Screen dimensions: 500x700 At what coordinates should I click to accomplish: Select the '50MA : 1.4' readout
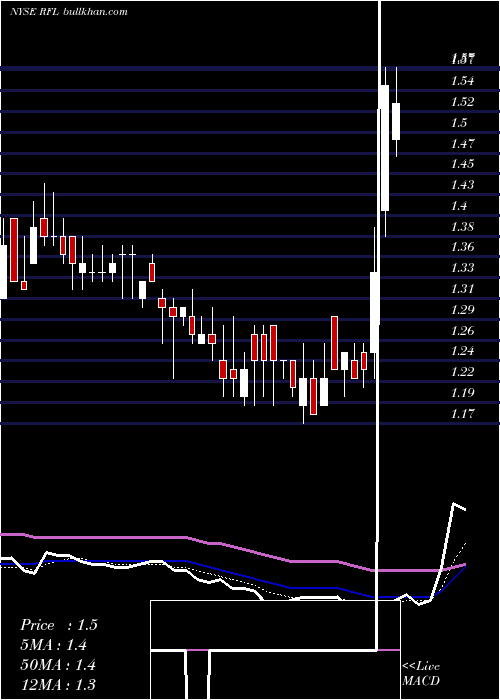tap(58, 665)
